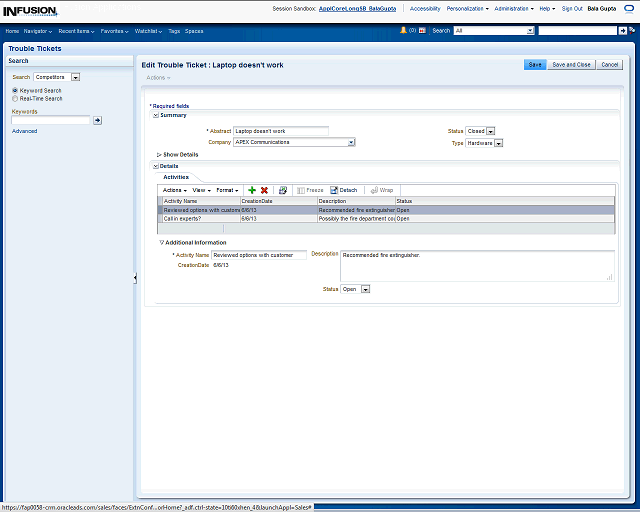The width and height of the screenshot is (640, 512).
Task: Add a new activity with green plus icon
Action: pyautogui.click(x=252, y=190)
